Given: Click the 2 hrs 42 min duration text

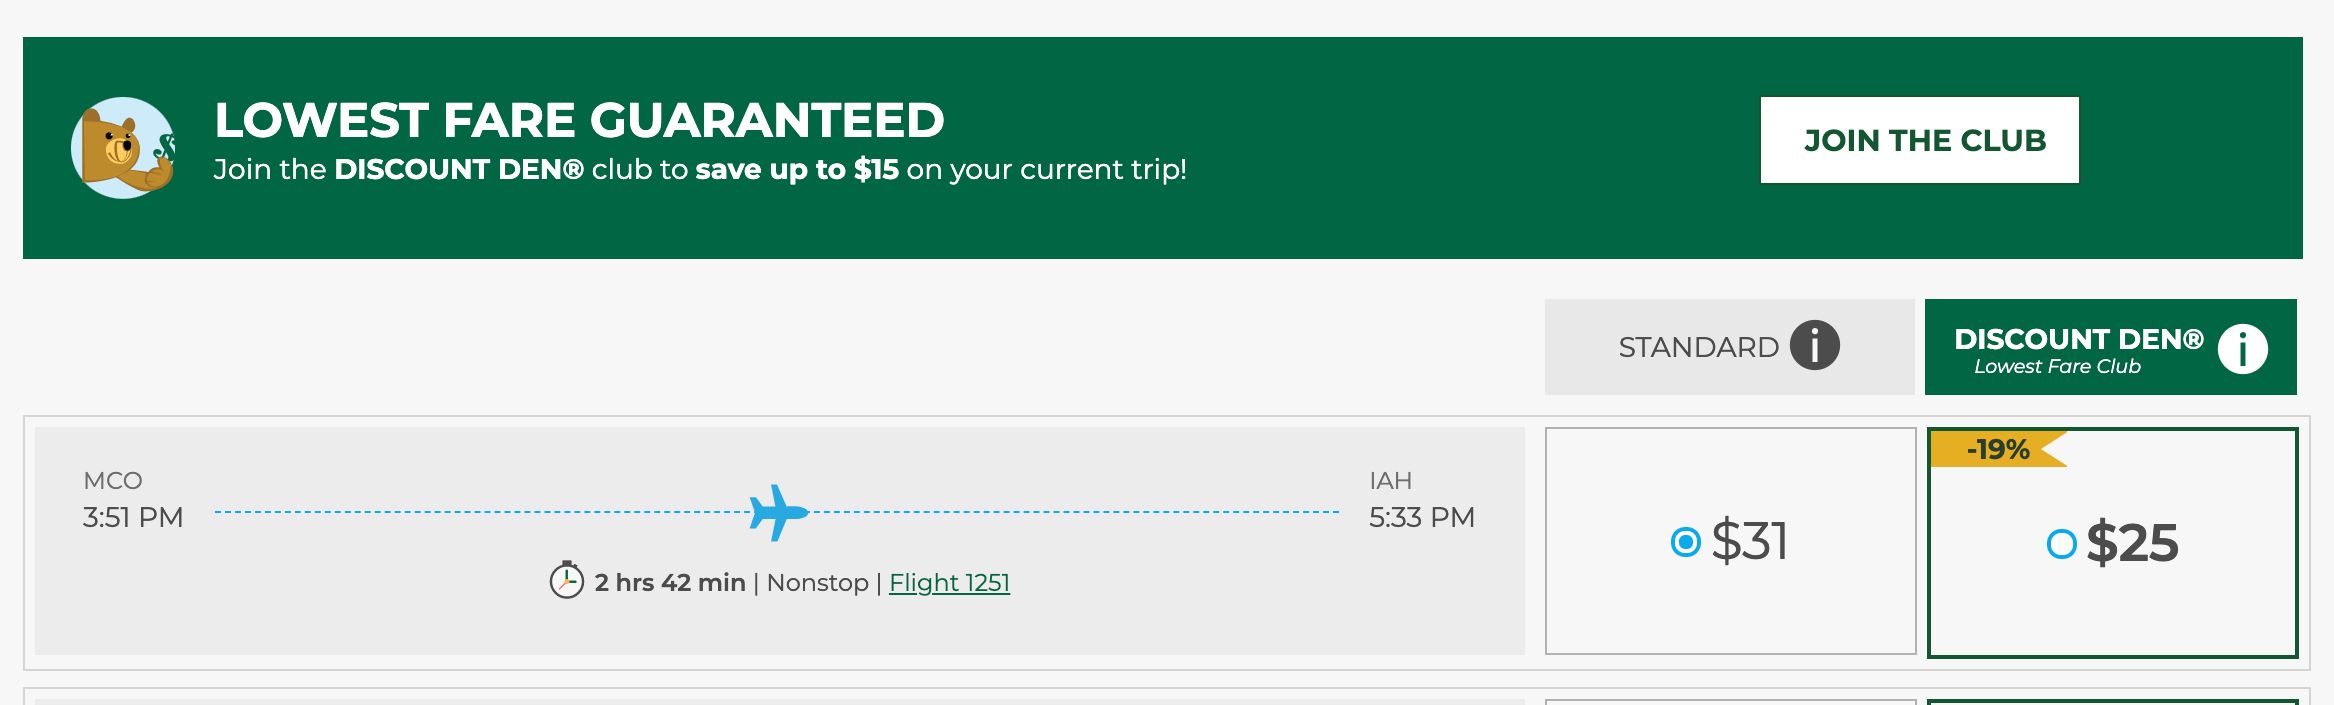Looking at the screenshot, I should coord(669,582).
